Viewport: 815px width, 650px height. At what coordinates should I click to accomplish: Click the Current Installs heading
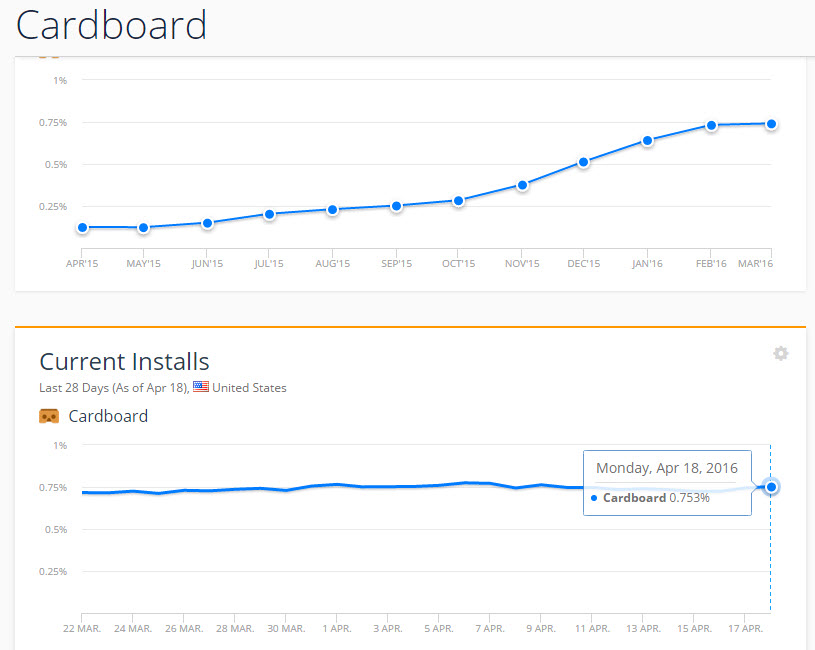tap(124, 361)
